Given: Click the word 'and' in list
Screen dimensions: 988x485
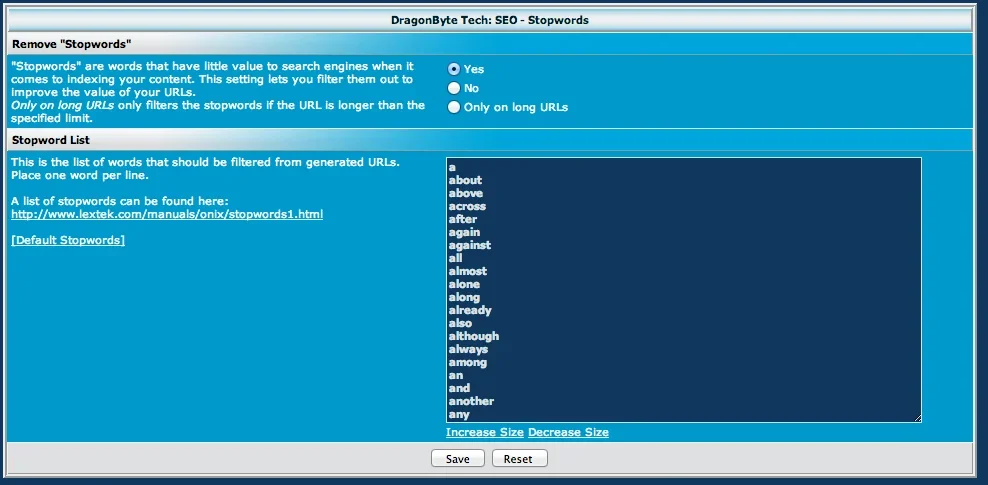Looking at the screenshot, I should 459,388.
